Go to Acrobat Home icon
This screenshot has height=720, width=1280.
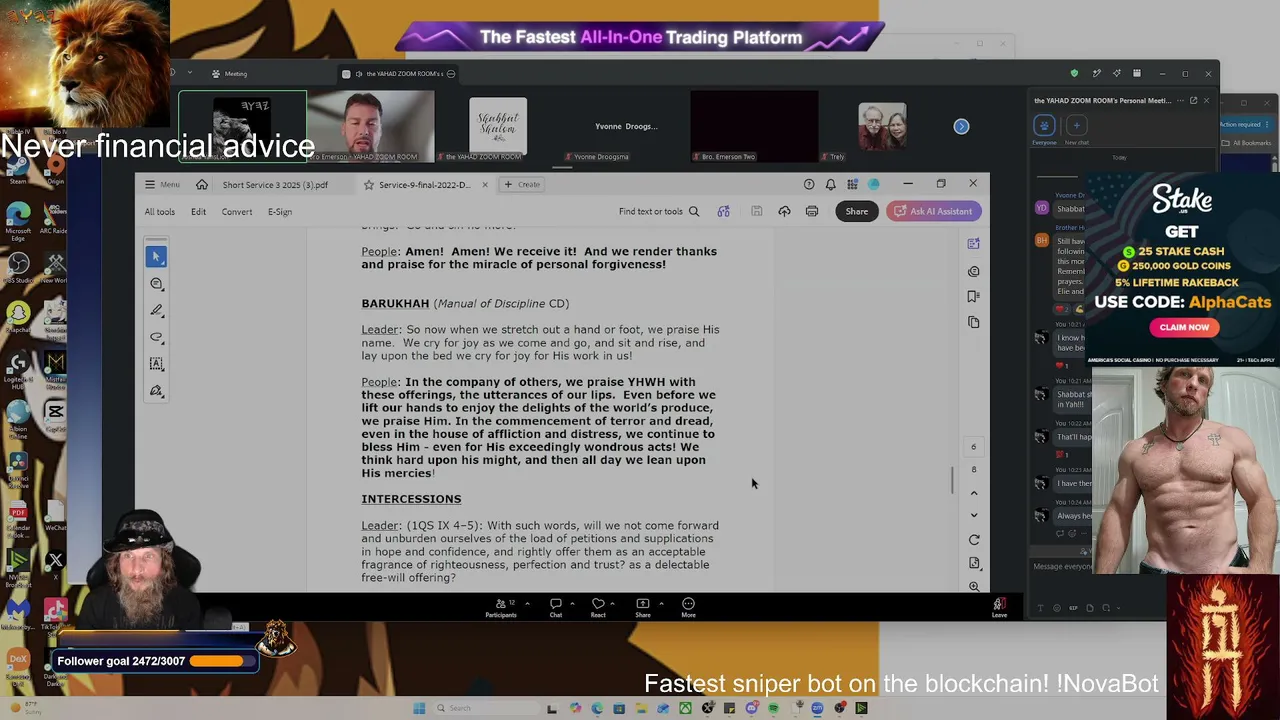pyautogui.click(x=202, y=184)
